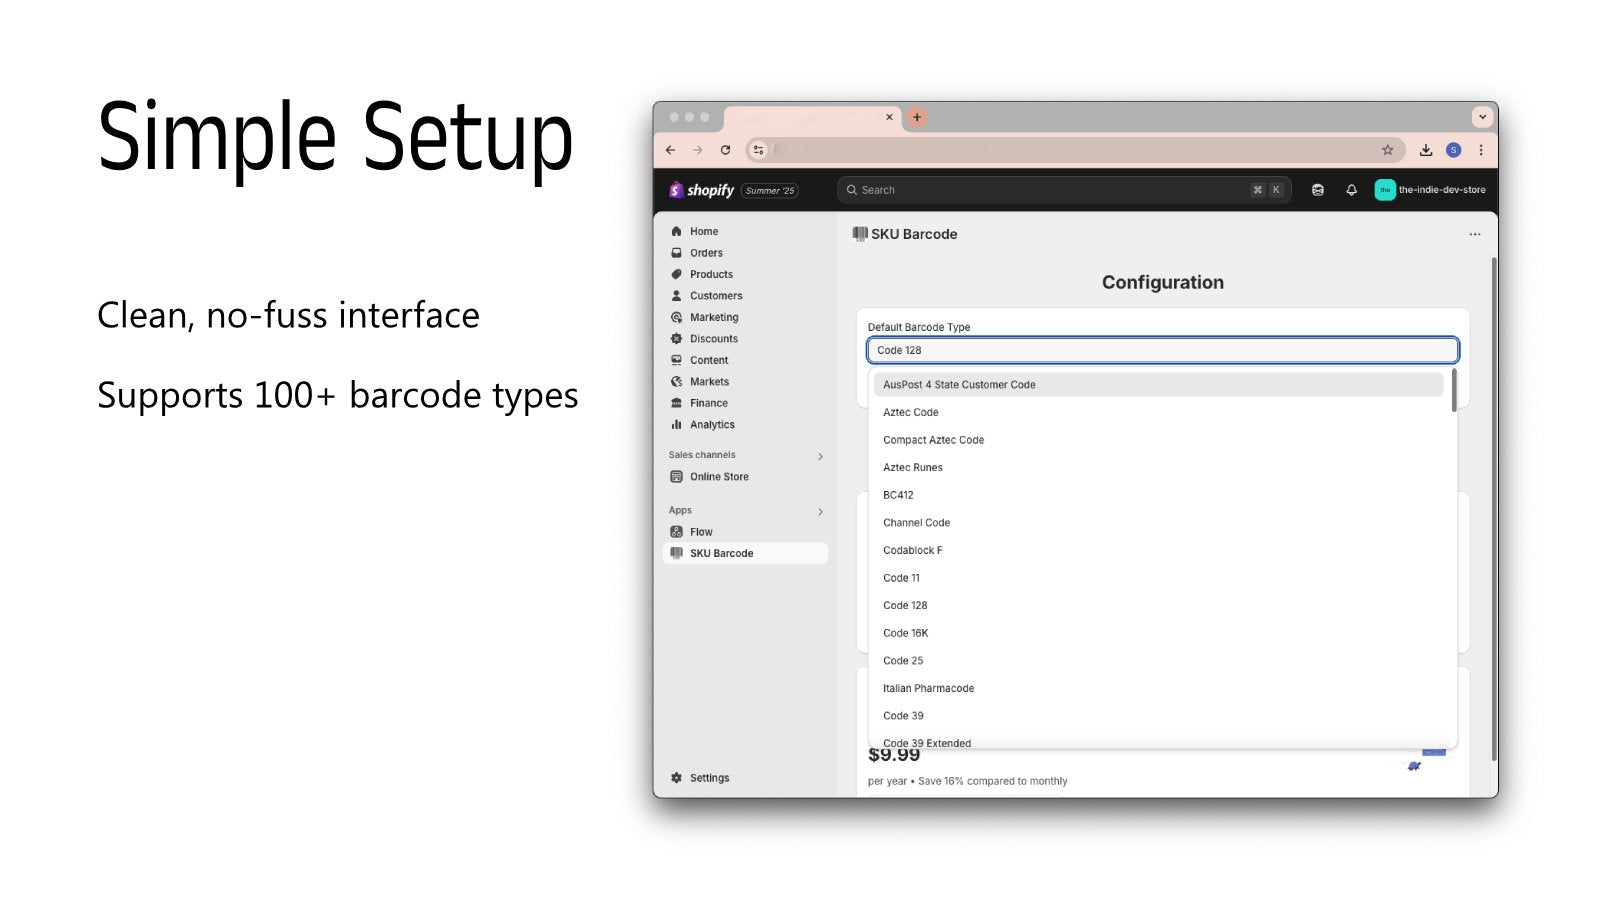Click the browser forward arrow
The width and height of the screenshot is (1600, 900).
[x=697, y=150]
